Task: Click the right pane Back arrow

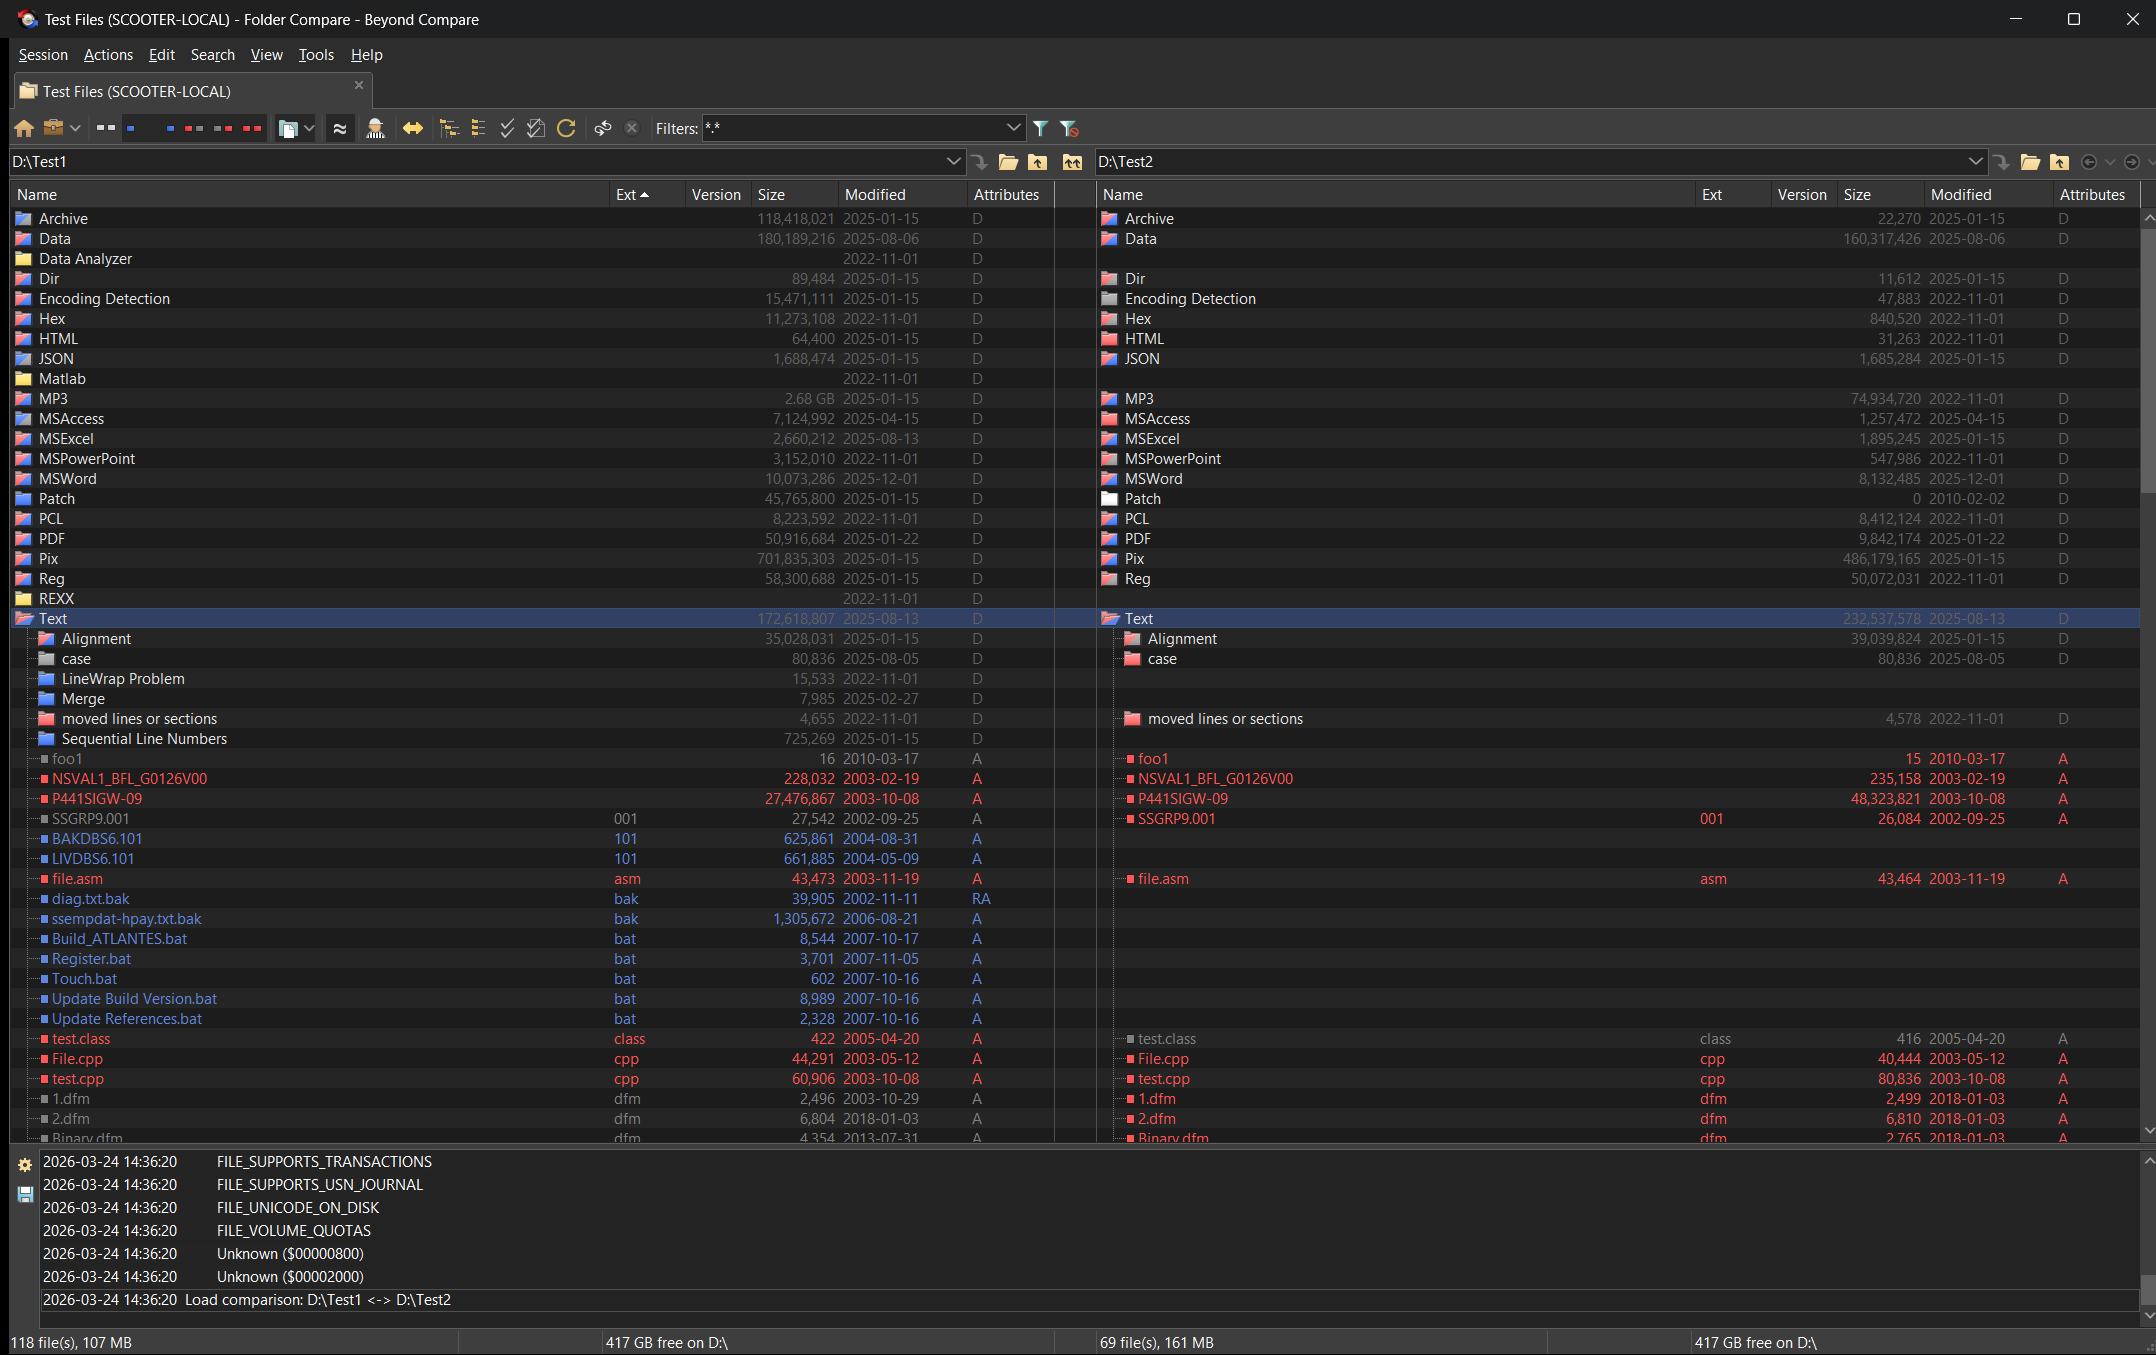Action: tap(2089, 162)
